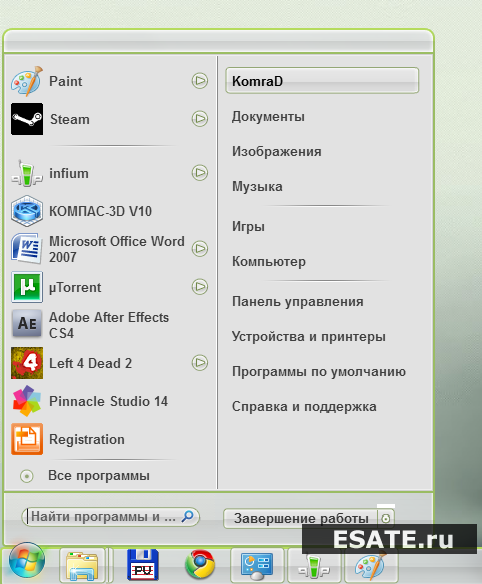Click the floppy disk PU taskbar icon
482x584 pixels.
click(x=143, y=565)
